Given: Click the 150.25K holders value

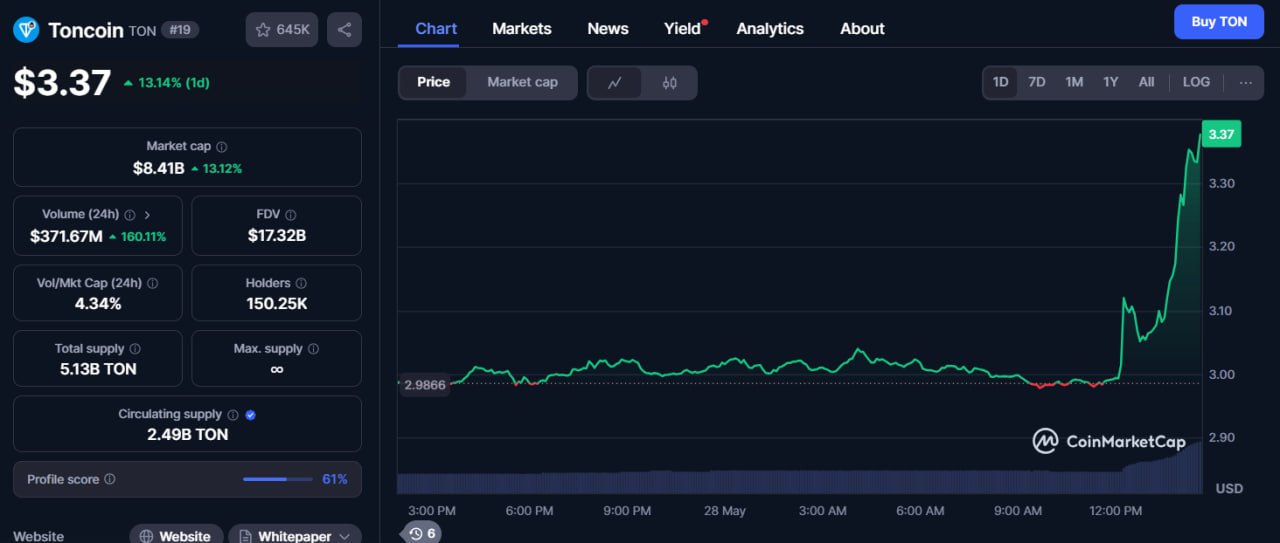Looking at the screenshot, I should click(276, 303).
